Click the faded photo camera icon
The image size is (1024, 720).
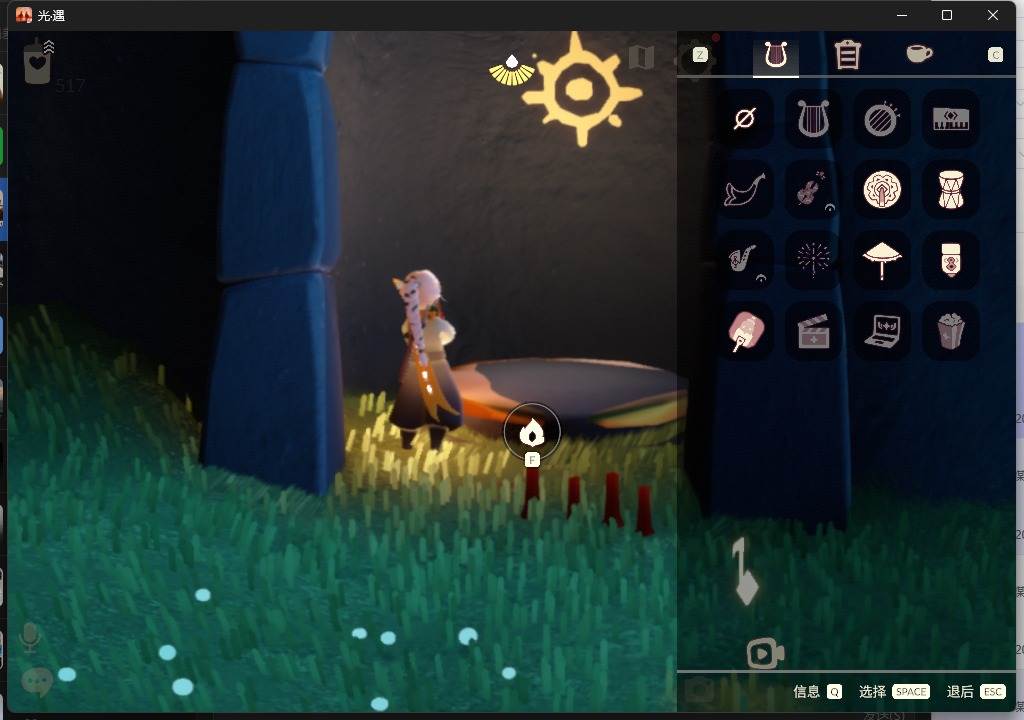pyautogui.click(x=699, y=691)
